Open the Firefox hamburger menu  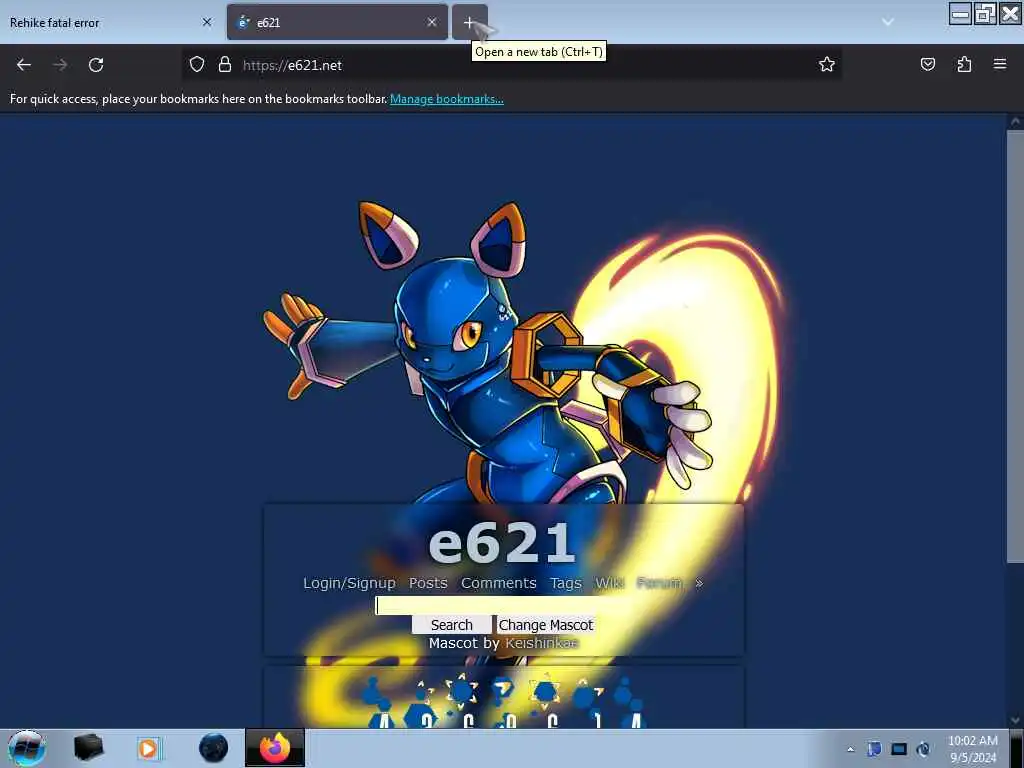coord(1000,64)
